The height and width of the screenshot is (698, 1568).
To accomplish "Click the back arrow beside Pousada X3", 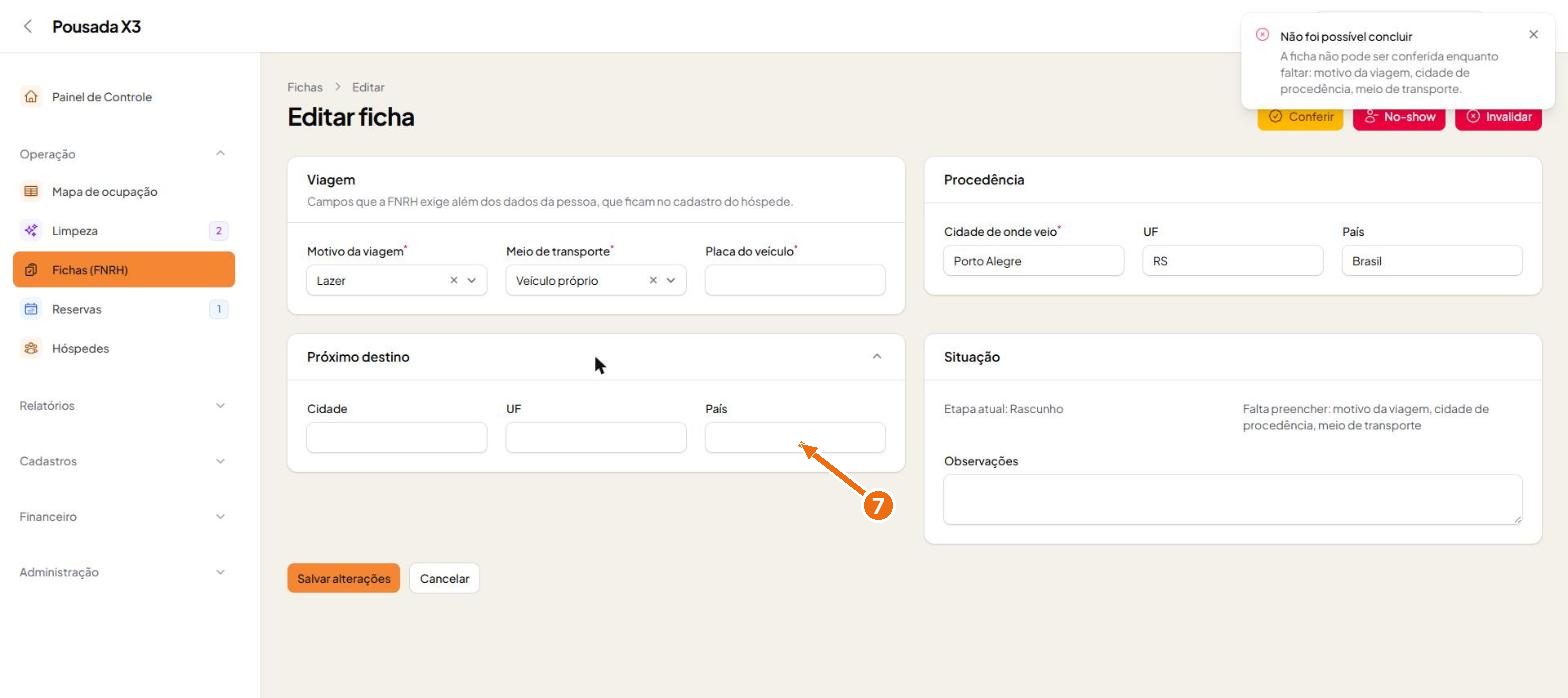I will 28,27.
